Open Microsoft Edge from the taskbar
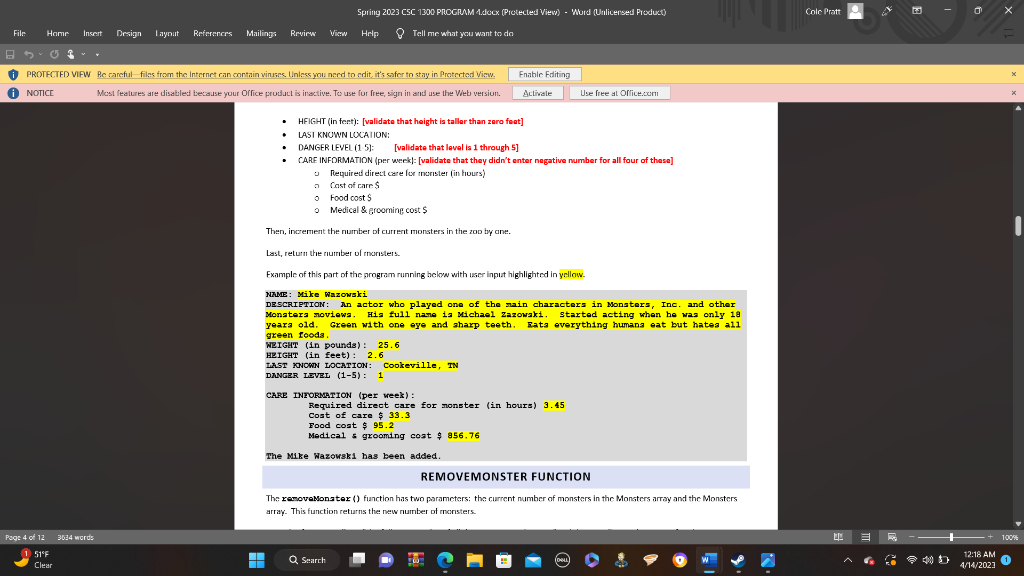The height and width of the screenshot is (576, 1024). click(x=445, y=560)
